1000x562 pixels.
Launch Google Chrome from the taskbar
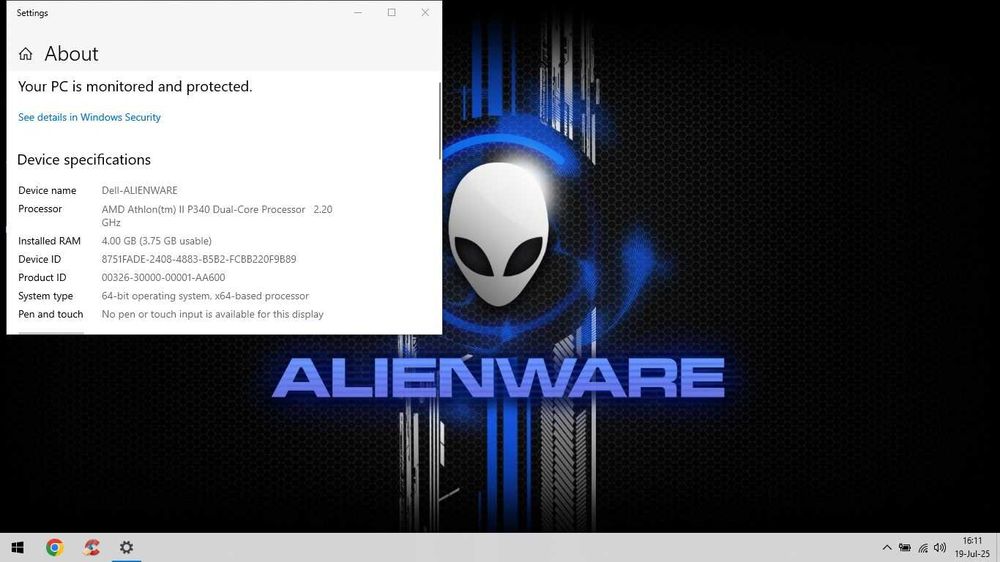(x=54, y=547)
